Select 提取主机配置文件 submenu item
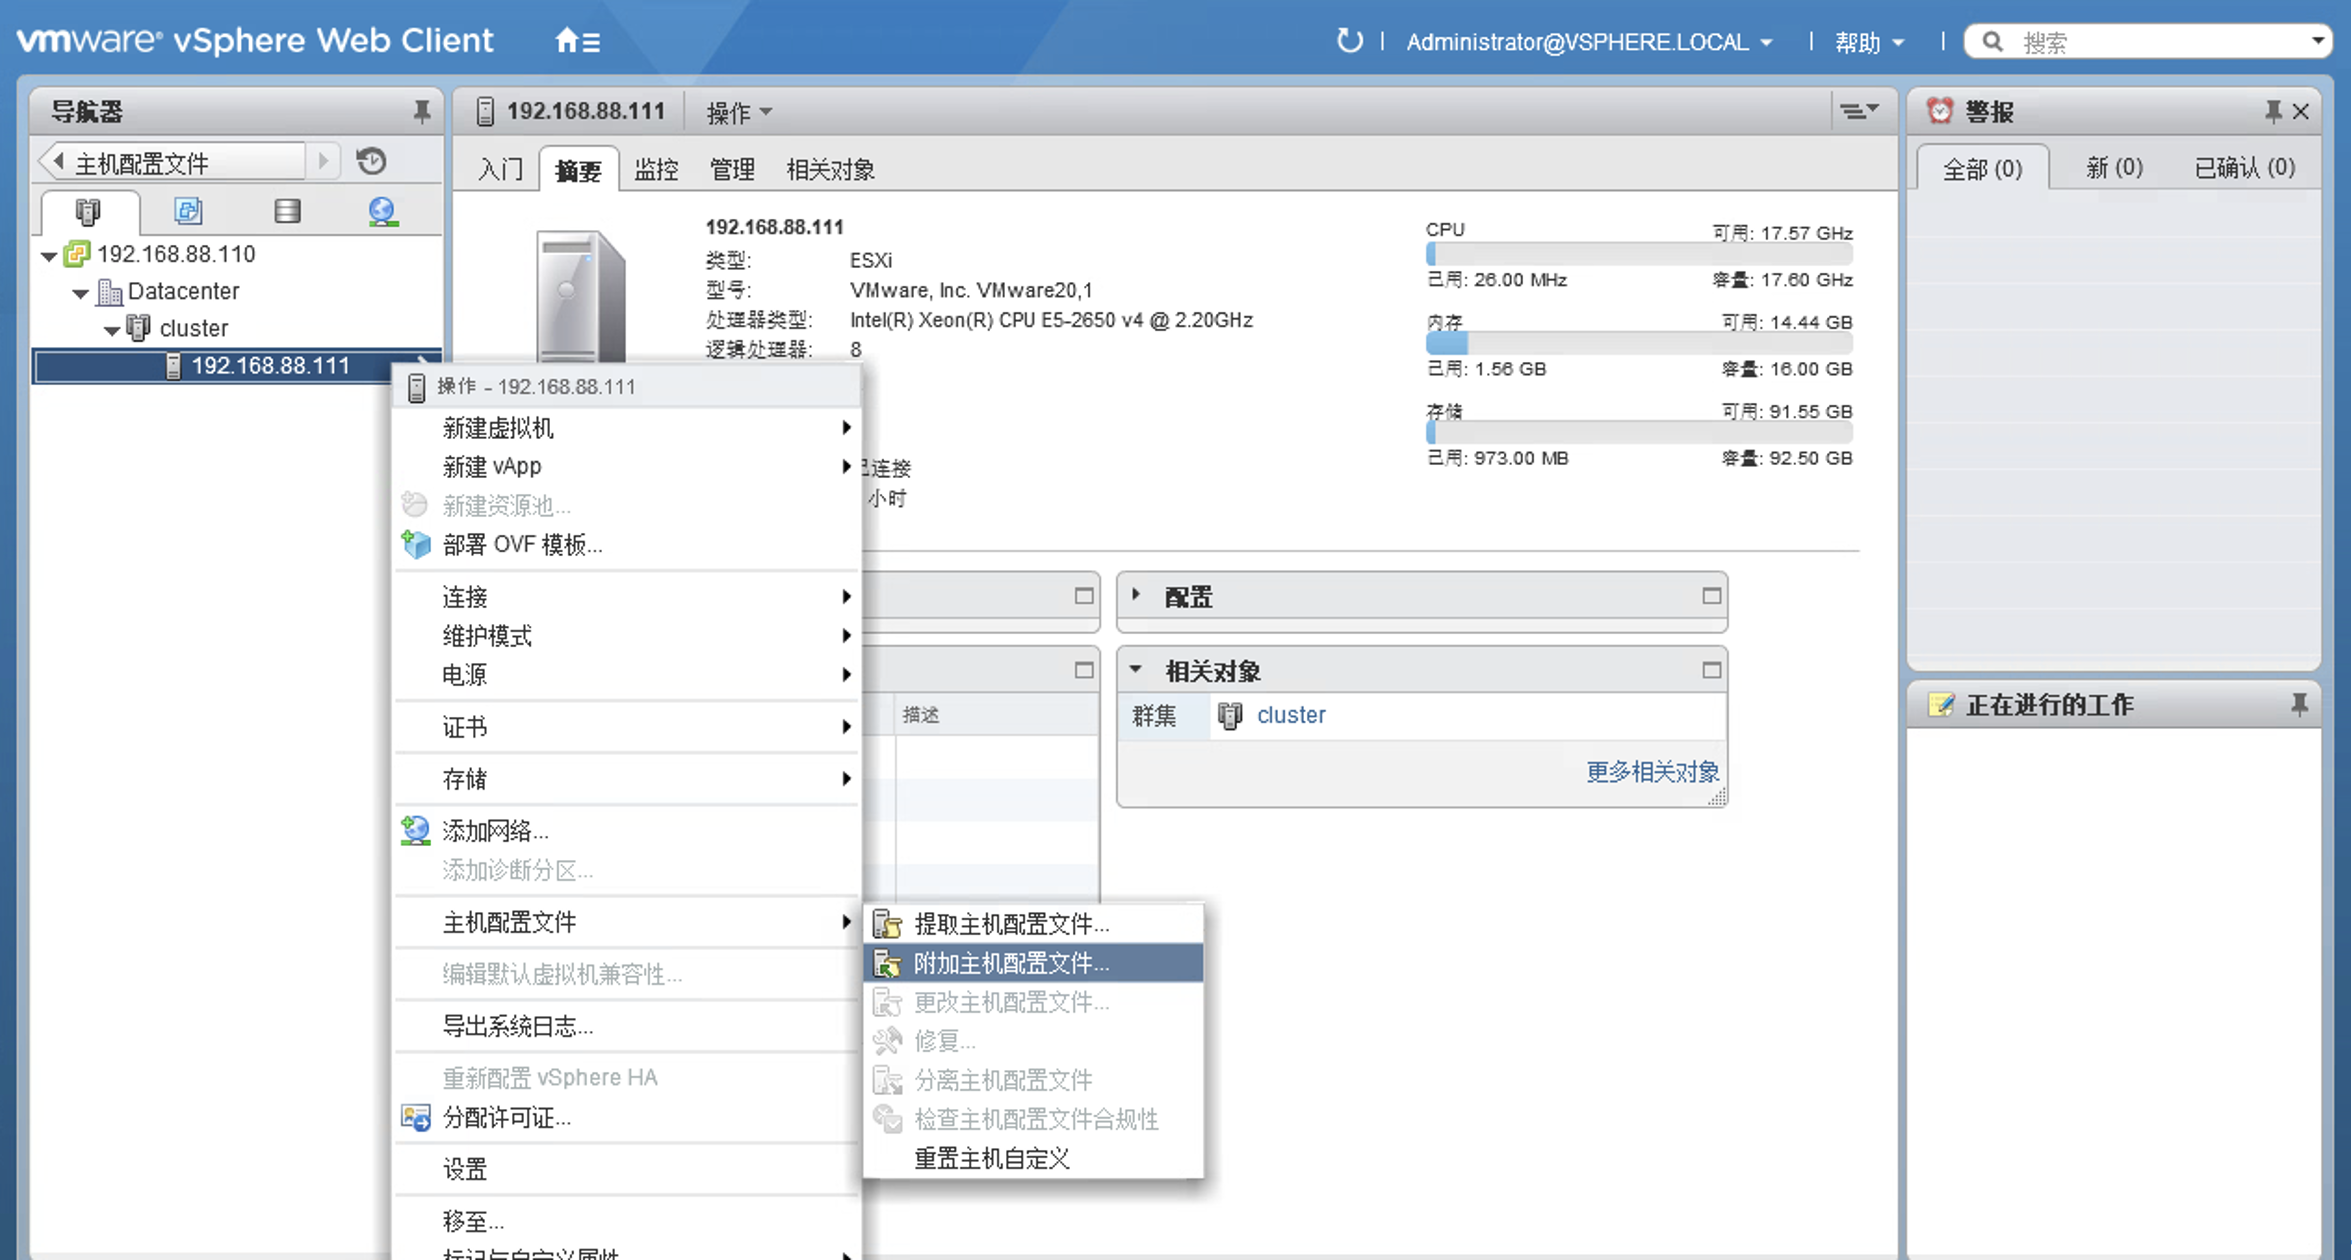2352x1260 pixels. pyautogui.click(x=1033, y=924)
